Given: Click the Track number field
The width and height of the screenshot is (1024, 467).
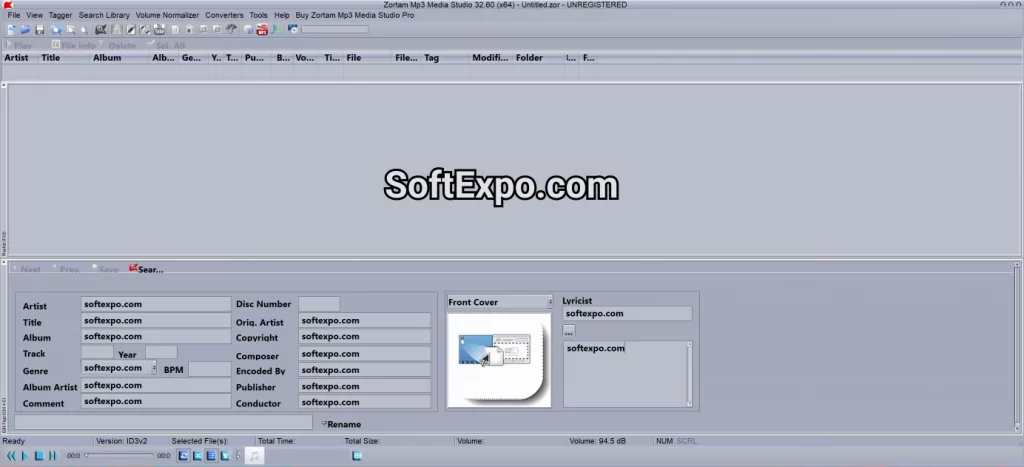Looking at the screenshot, I should point(97,353).
